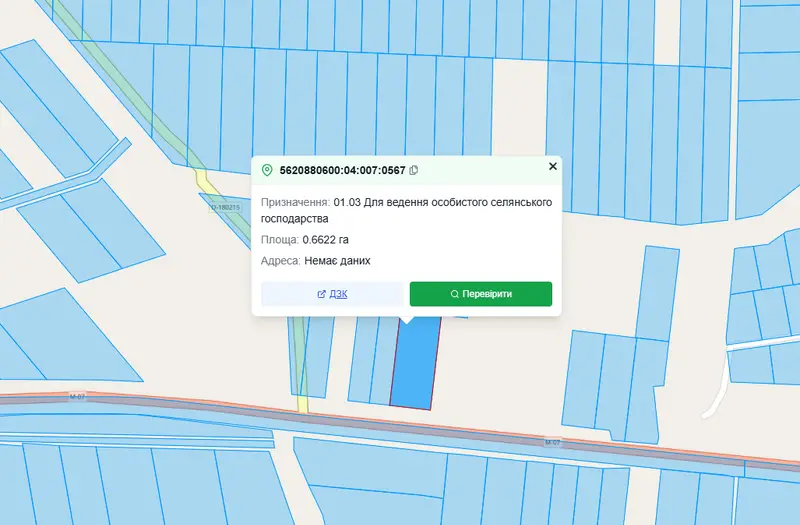Click the green location pin icon
The height and width of the screenshot is (525, 800).
[x=267, y=170]
